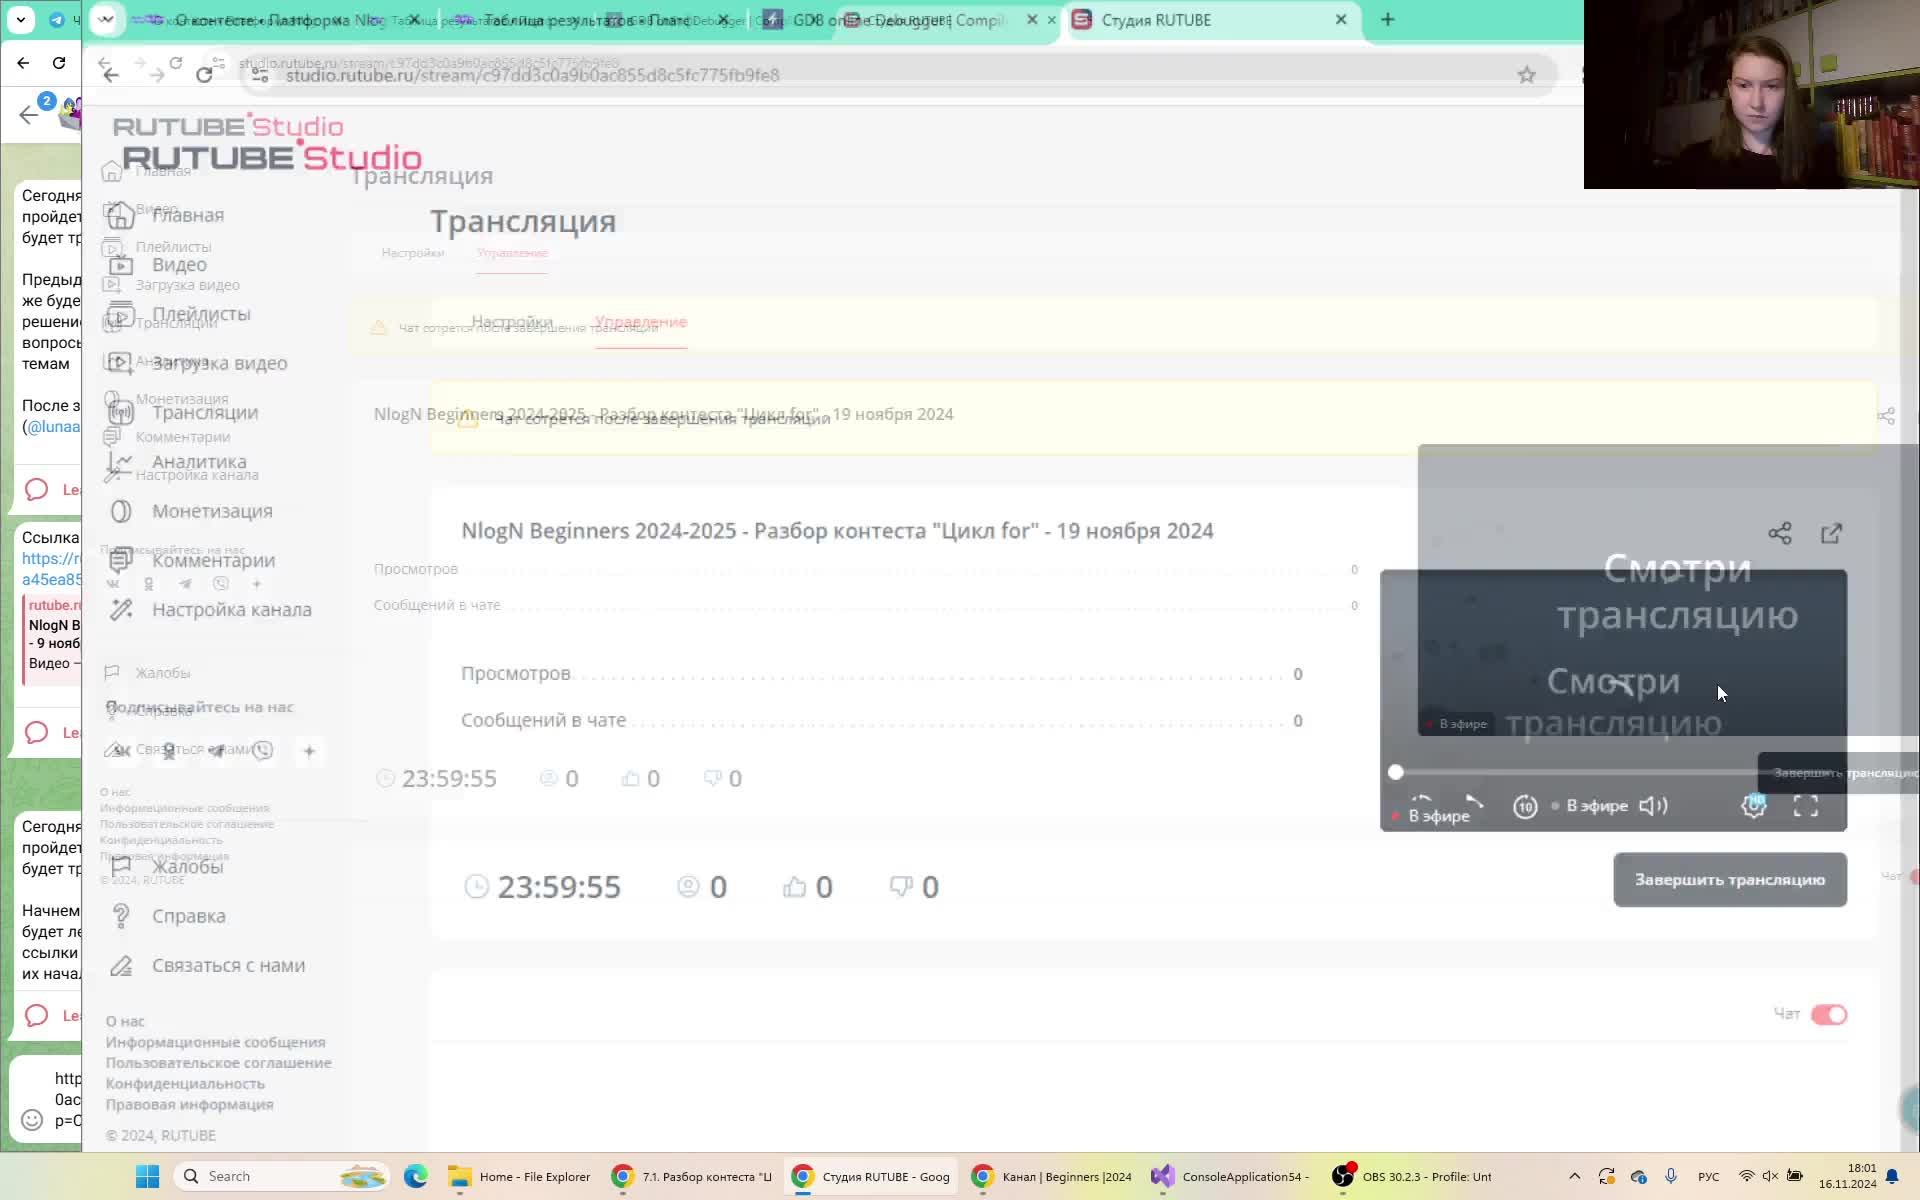Image resolution: width=1920 pixels, height=1200 pixels.
Task: Open player quality settings gear icon
Action: point(1753,806)
